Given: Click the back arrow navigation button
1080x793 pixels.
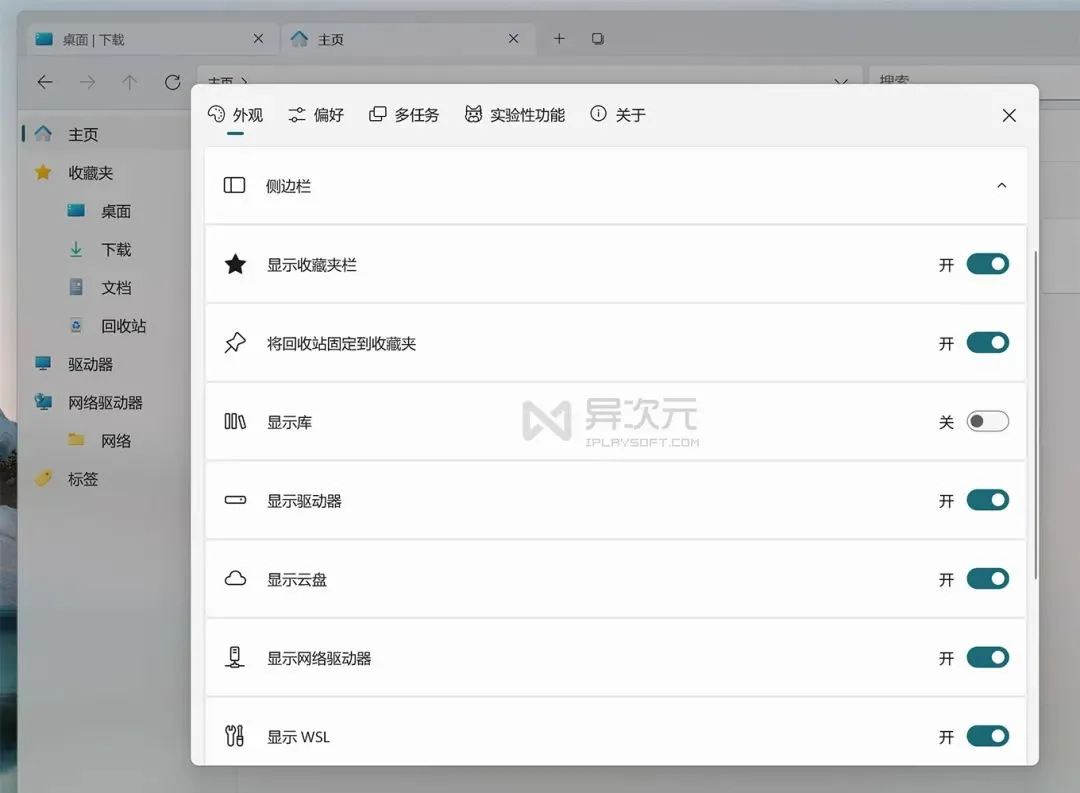Looking at the screenshot, I should (x=45, y=83).
